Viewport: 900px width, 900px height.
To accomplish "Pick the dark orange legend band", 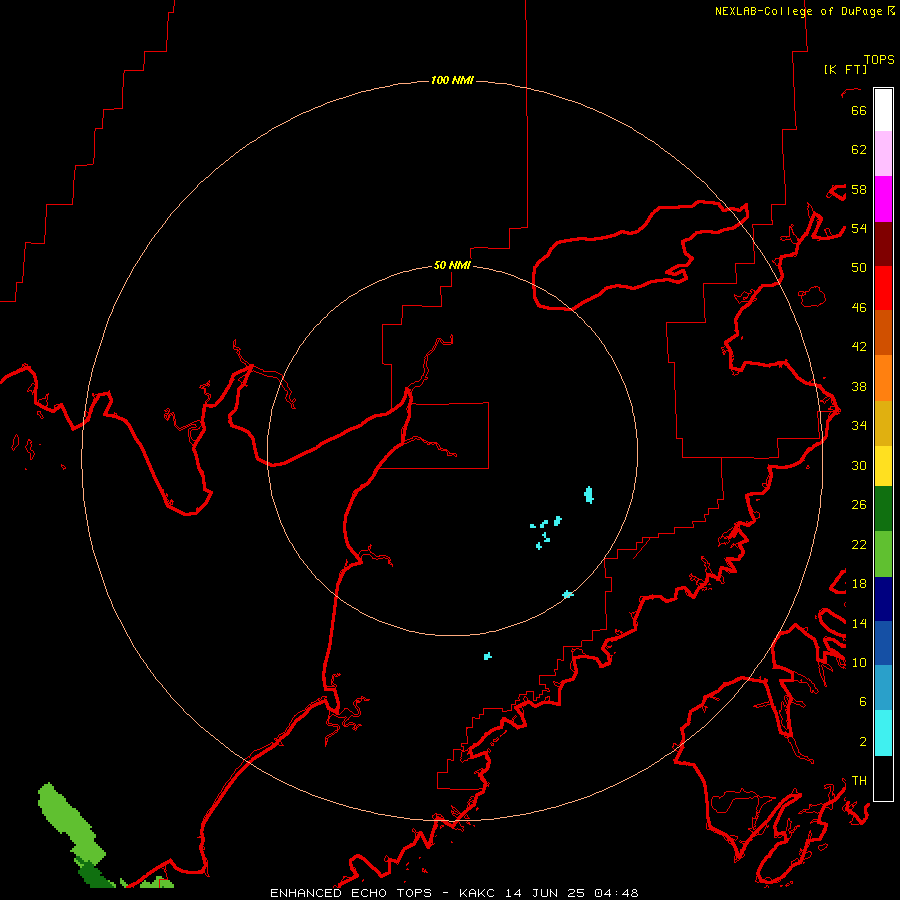I will [883, 332].
